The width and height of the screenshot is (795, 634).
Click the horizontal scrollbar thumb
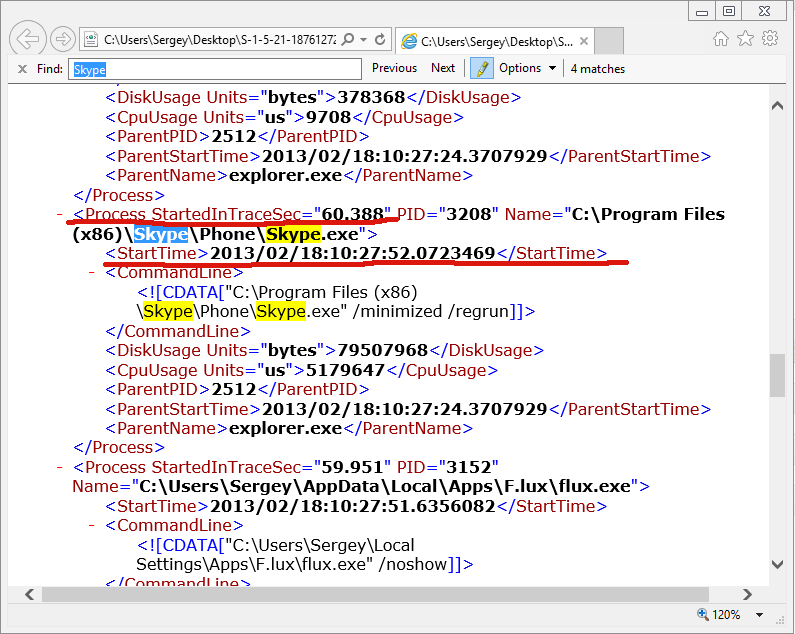[375, 594]
